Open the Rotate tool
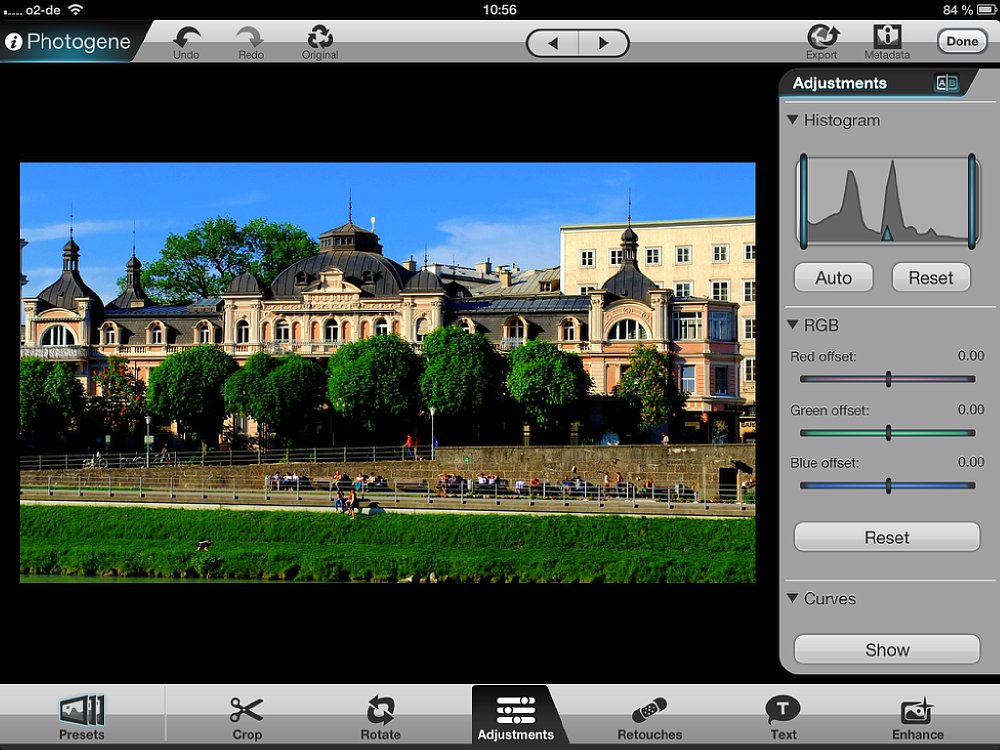The height and width of the screenshot is (750, 1000). pos(381,711)
